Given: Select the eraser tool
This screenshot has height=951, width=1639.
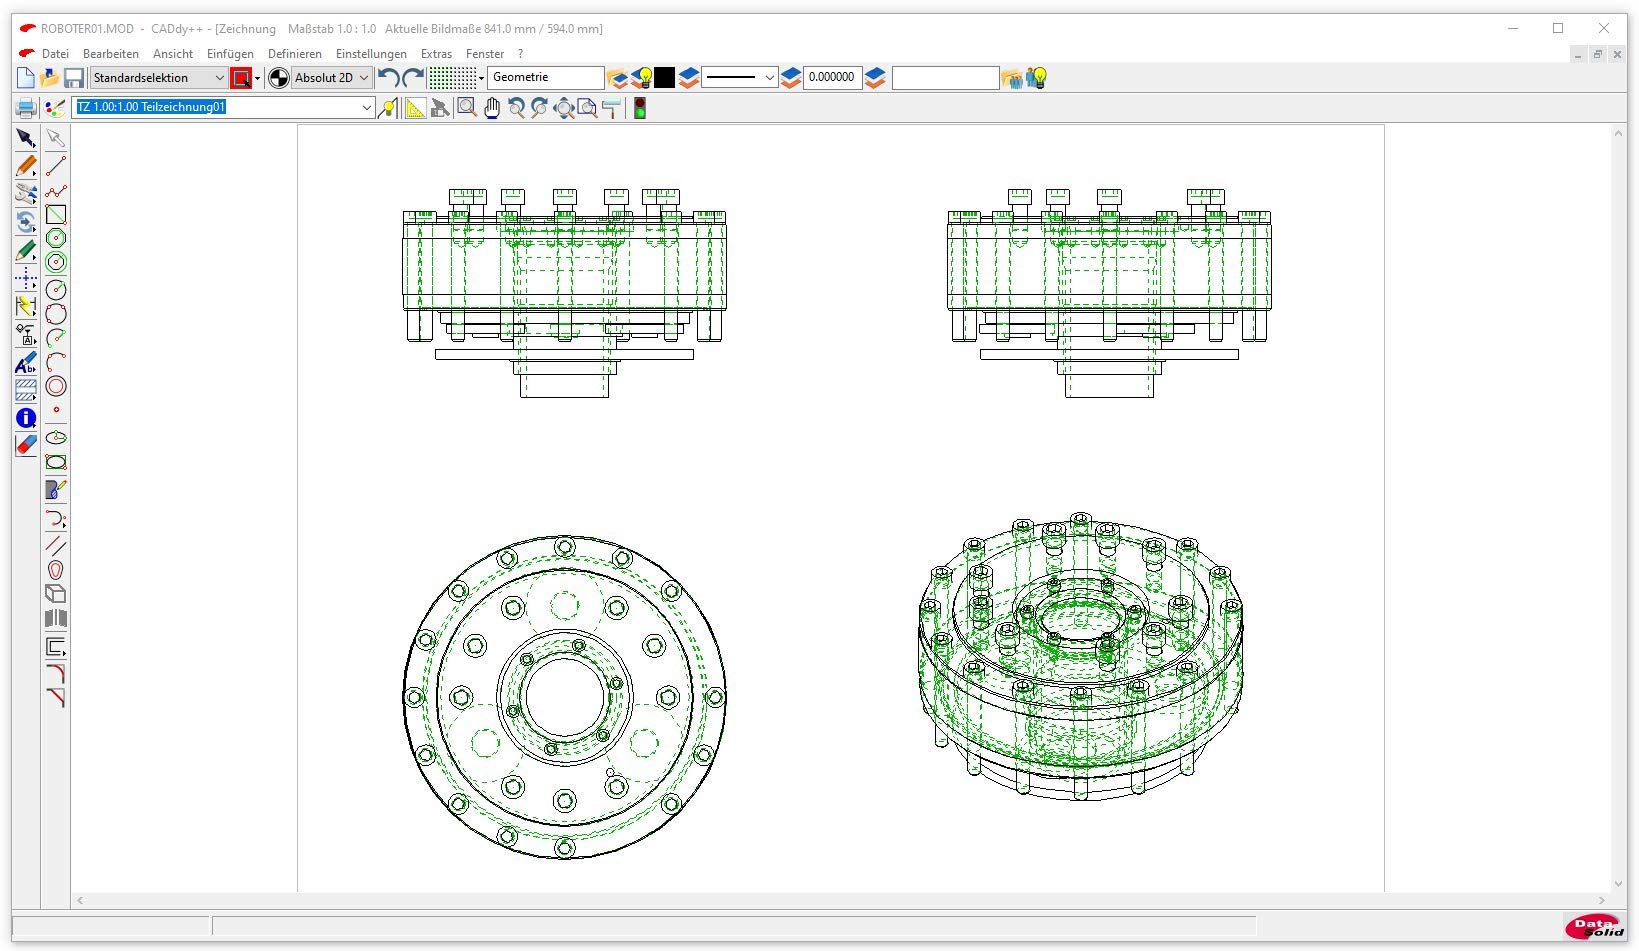Looking at the screenshot, I should click(26, 445).
